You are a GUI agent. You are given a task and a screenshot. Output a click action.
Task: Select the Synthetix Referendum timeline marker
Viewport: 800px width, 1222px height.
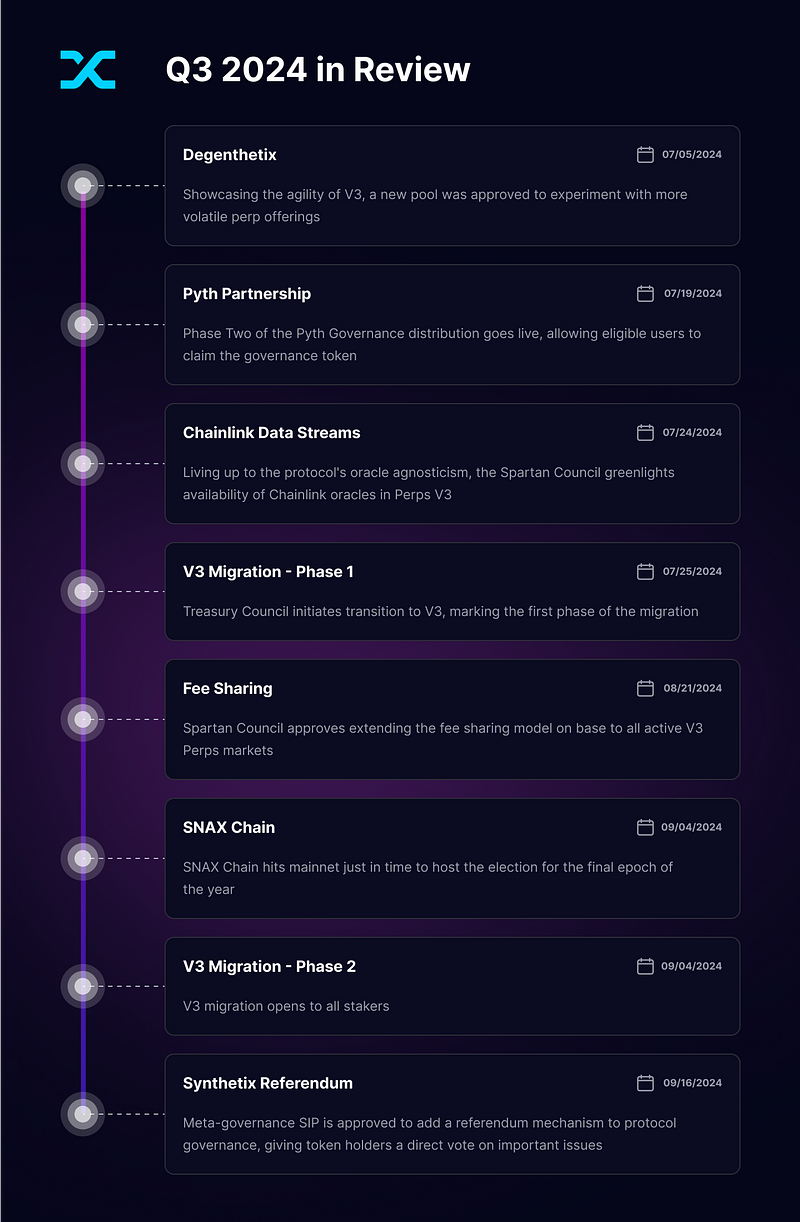(x=83, y=1114)
